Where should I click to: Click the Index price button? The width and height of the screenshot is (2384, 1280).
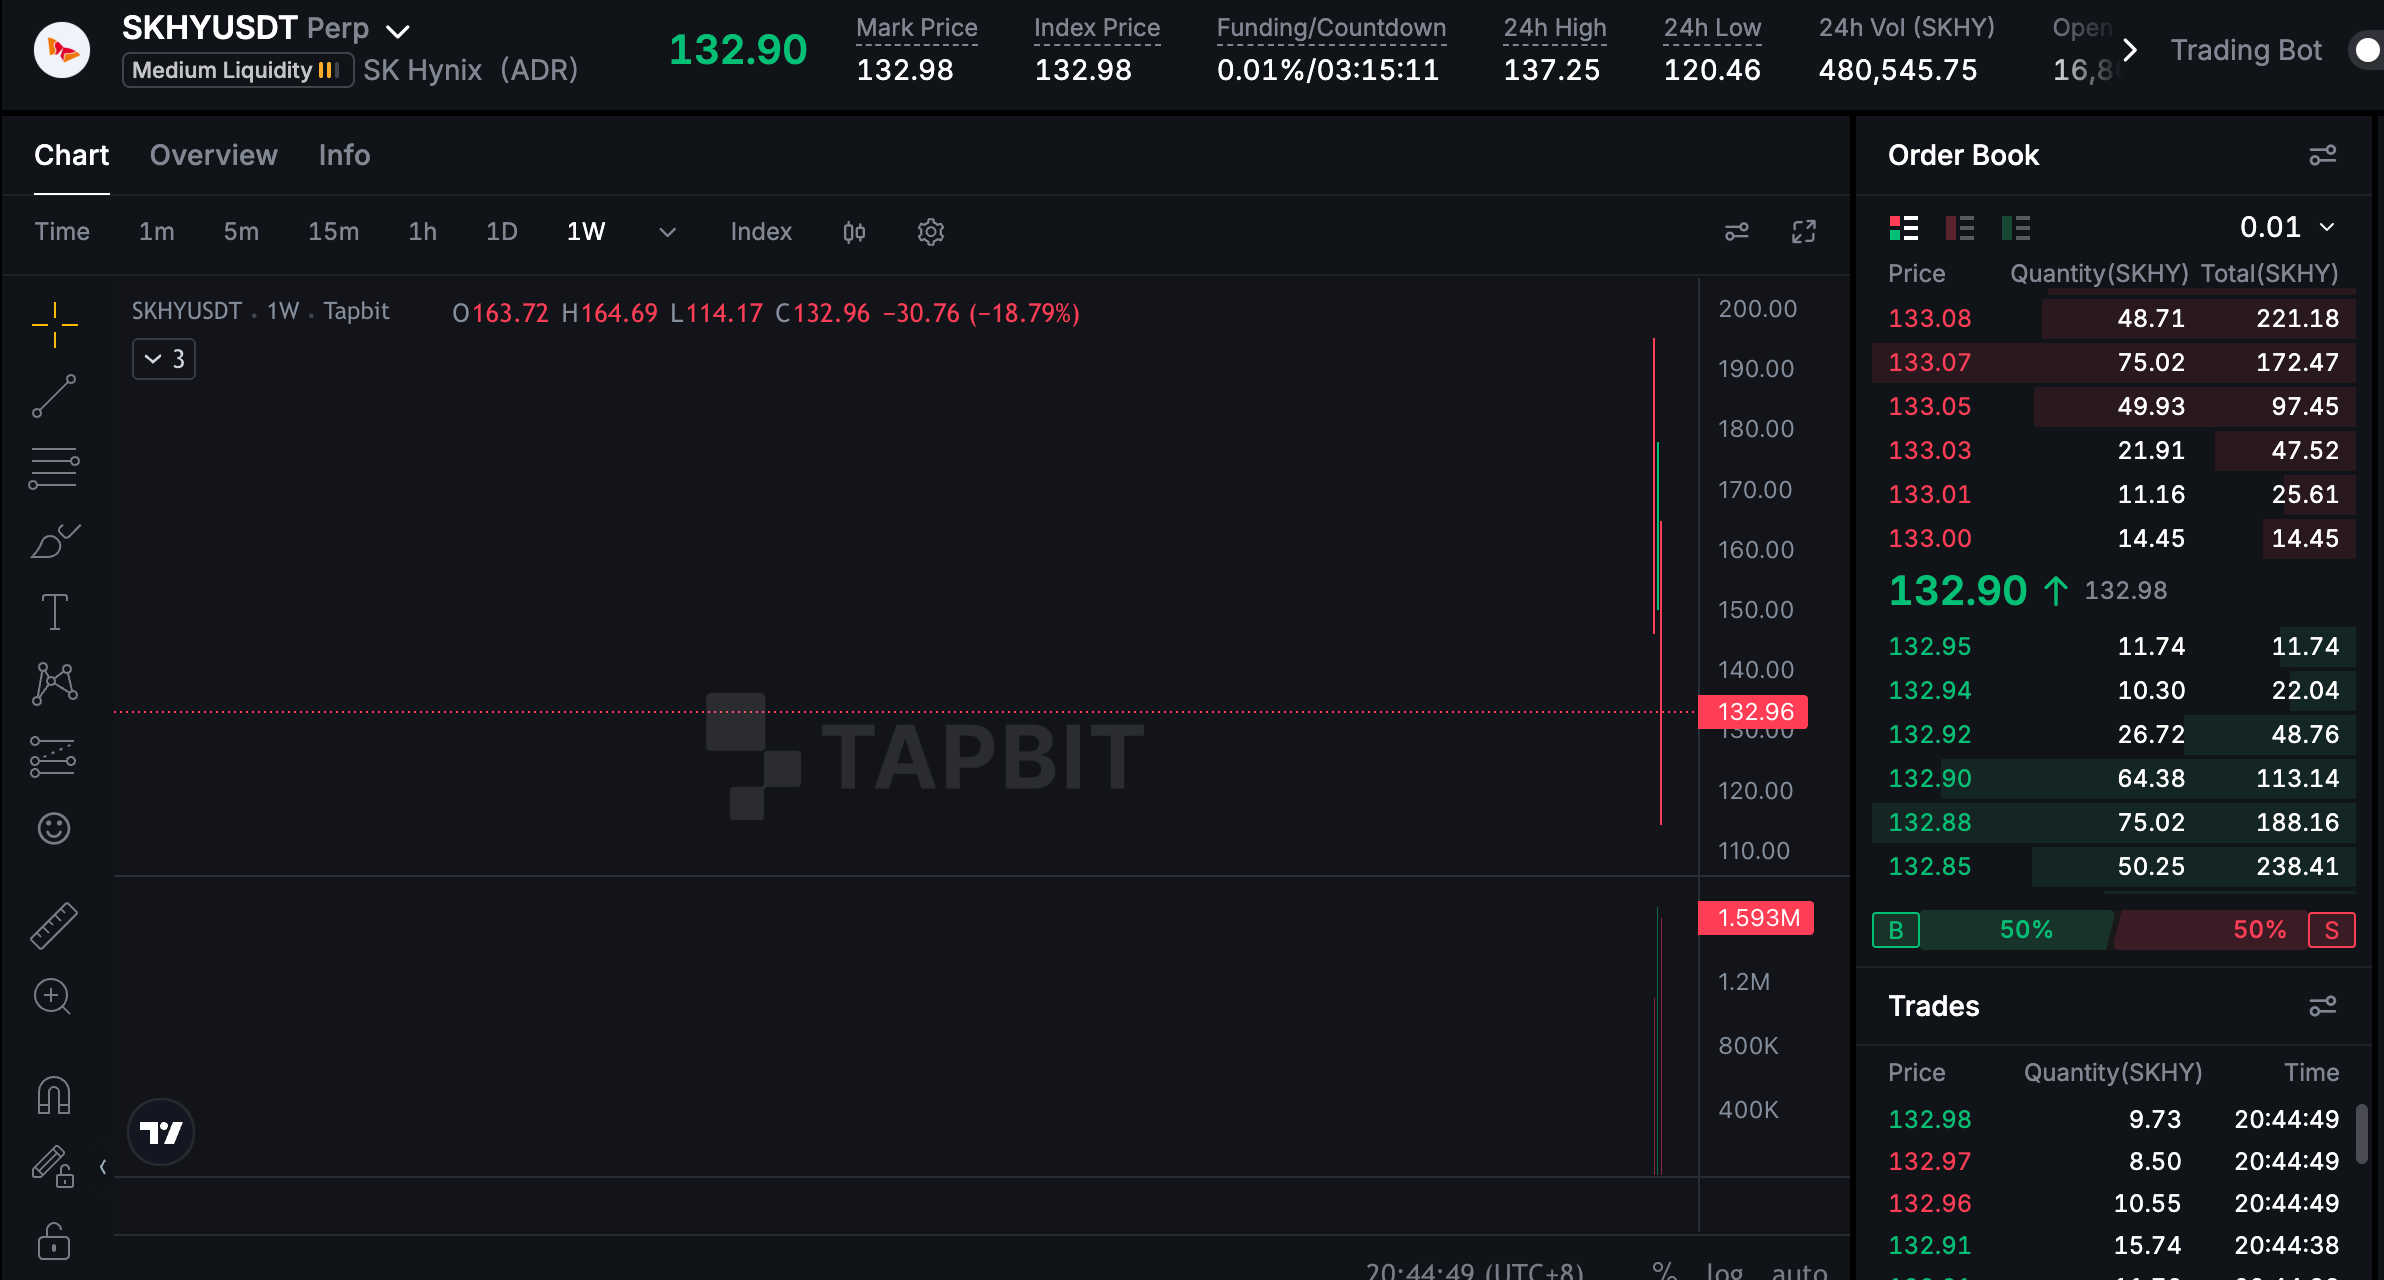point(761,232)
